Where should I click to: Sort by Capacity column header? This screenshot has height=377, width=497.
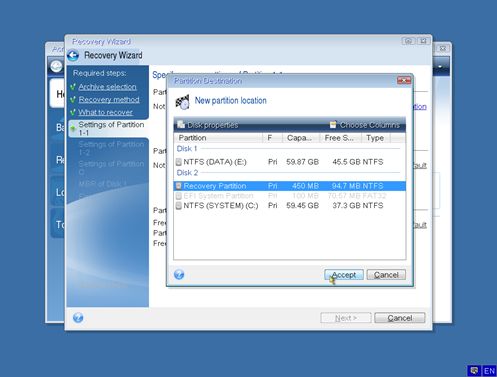(x=301, y=138)
